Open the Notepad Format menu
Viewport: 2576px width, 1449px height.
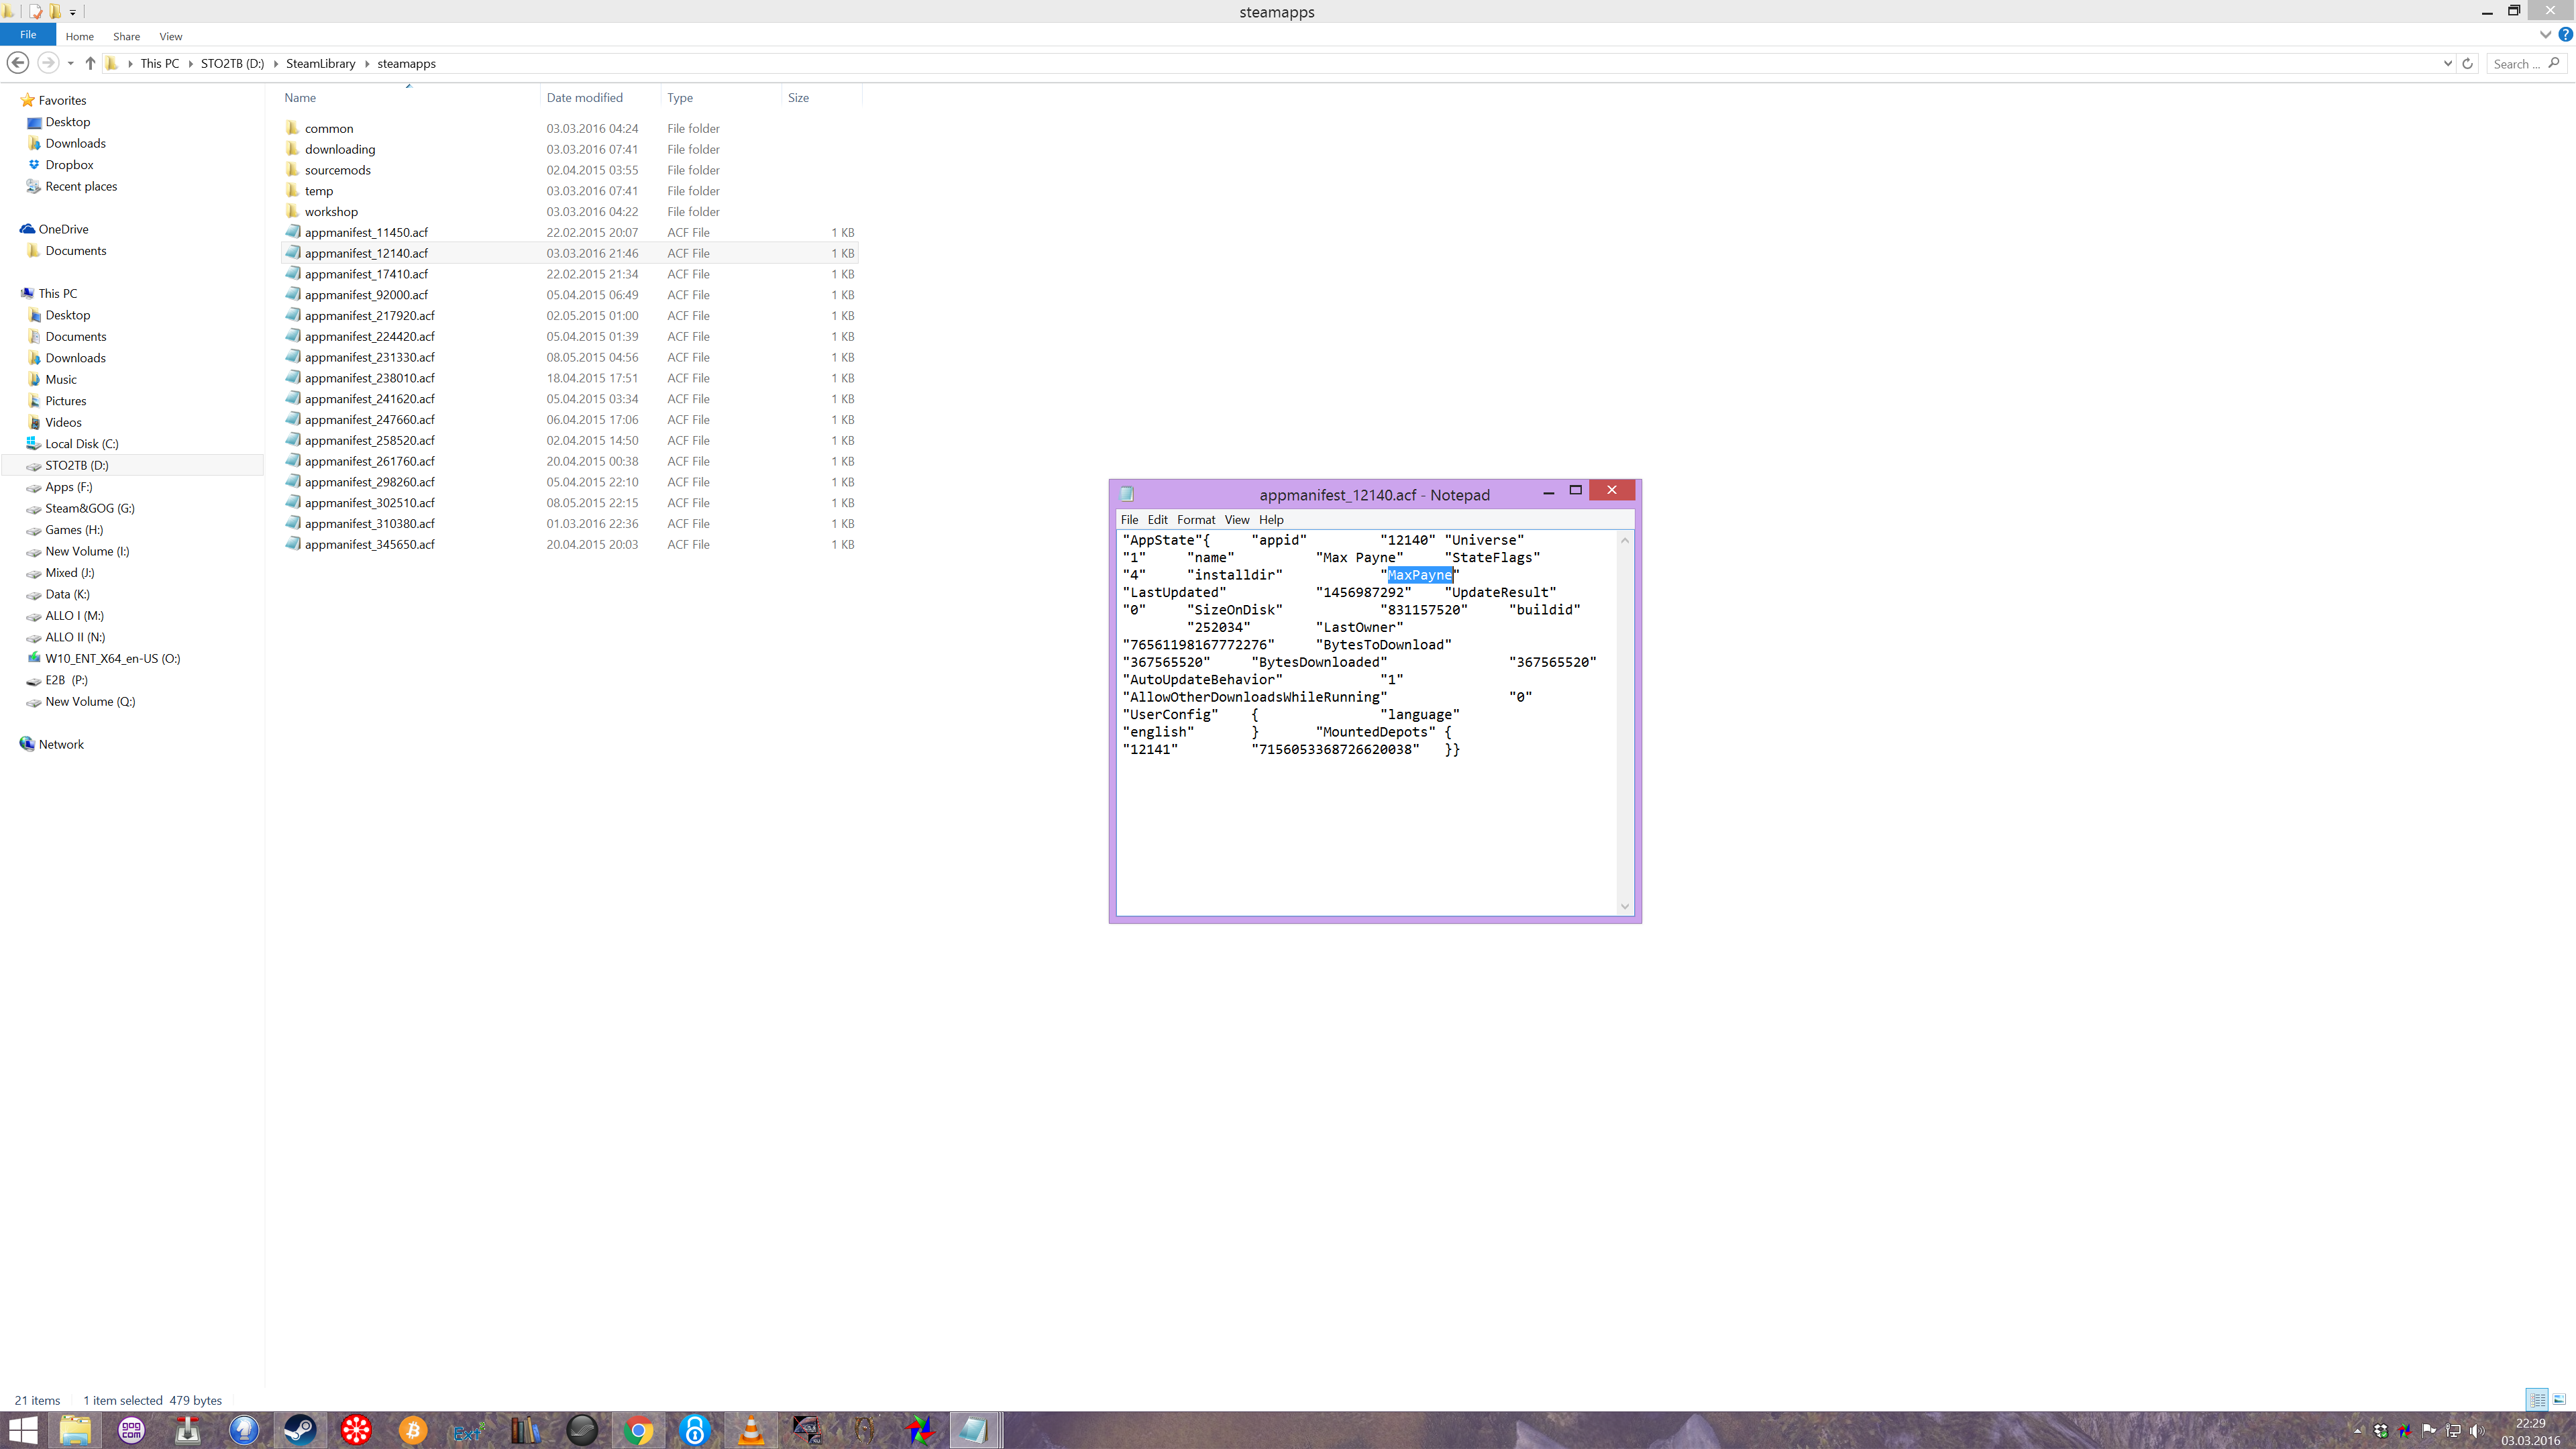pyautogui.click(x=1195, y=519)
